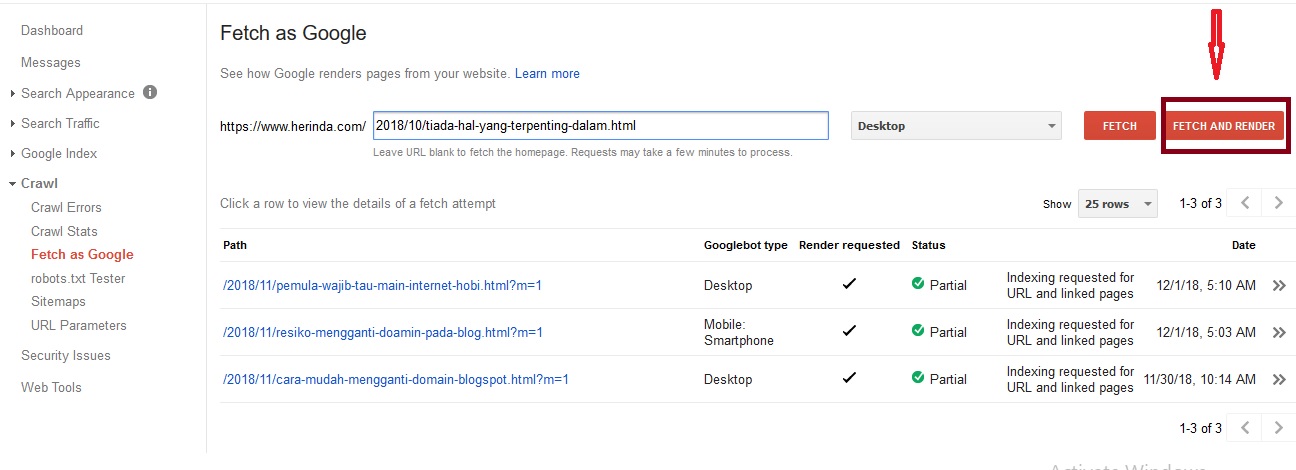Open details arrows for cara-mudah-mengganti row
Viewport: 1296px width, 470px height.
click(x=1278, y=379)
